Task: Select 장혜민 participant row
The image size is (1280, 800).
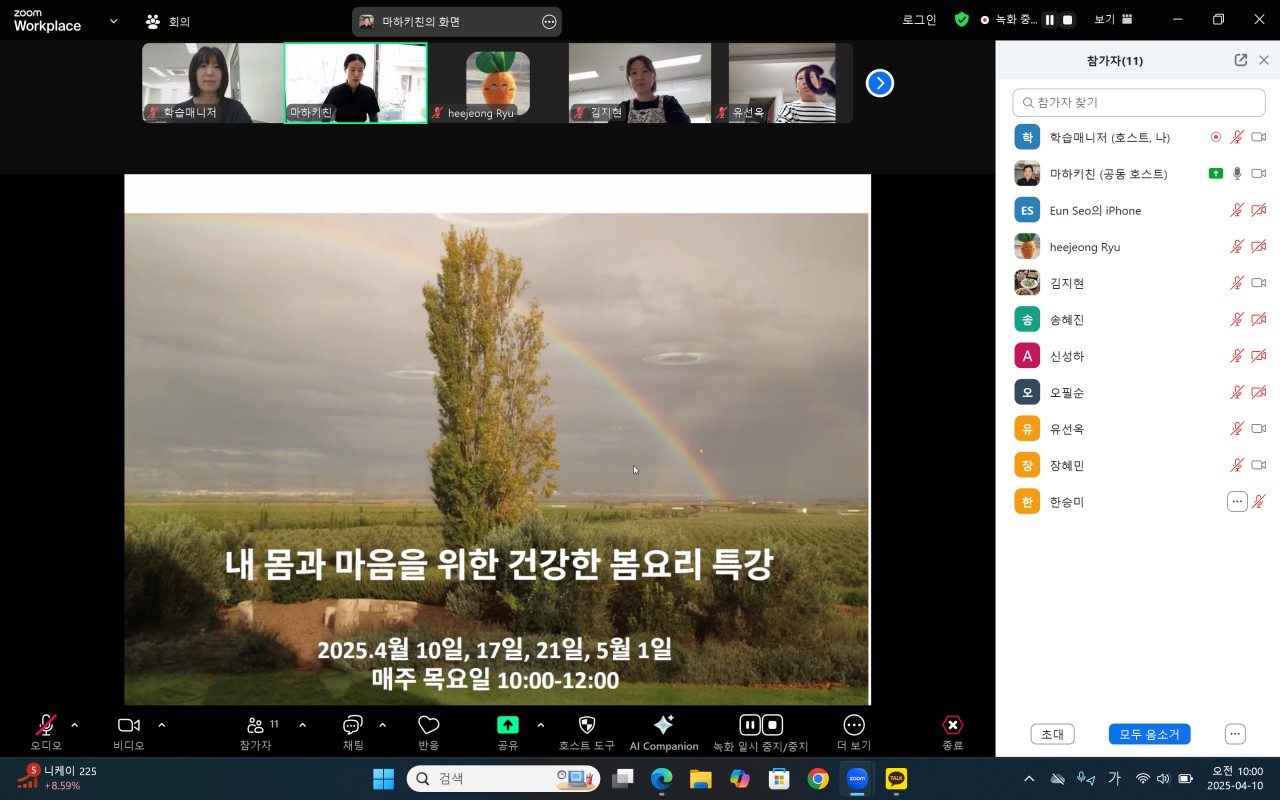Action: pyautogui.click(x=1139, y=465)
